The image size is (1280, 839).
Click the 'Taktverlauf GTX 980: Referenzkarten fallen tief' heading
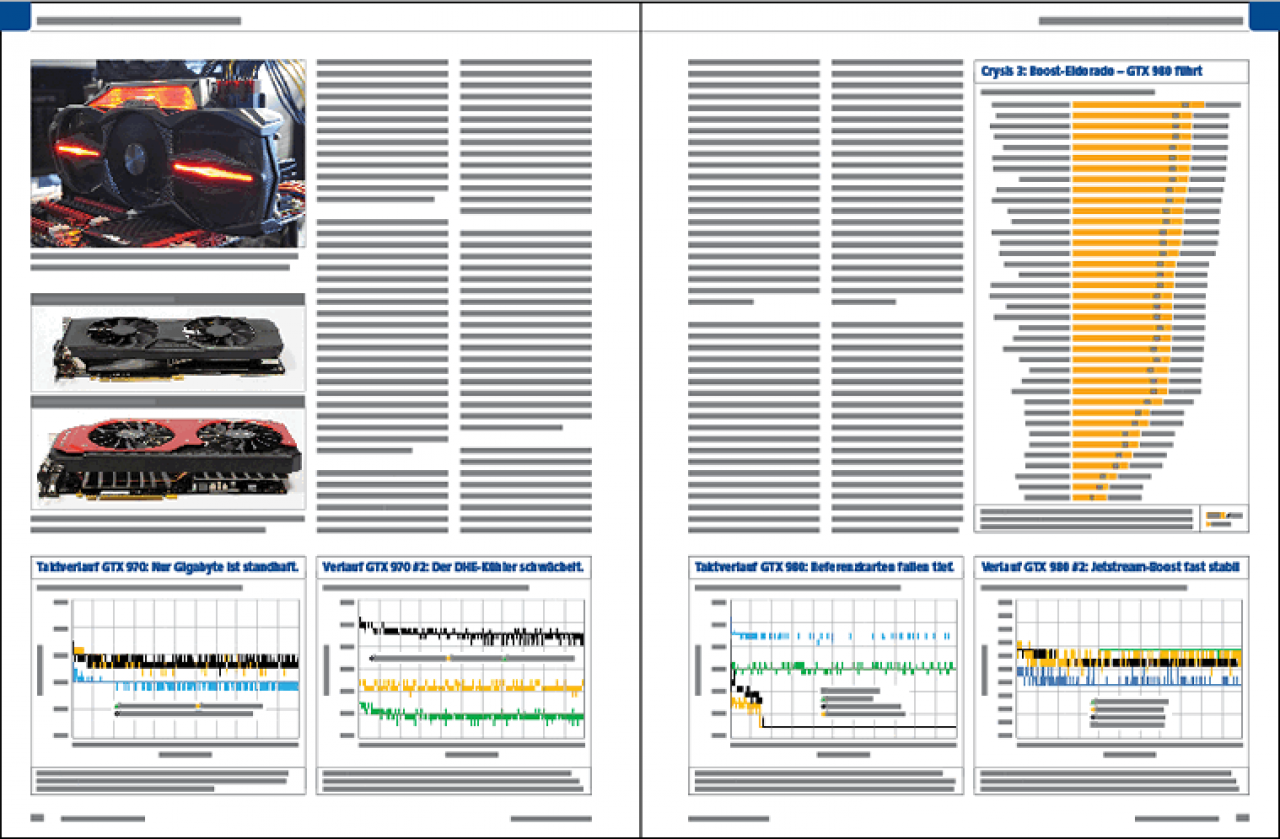(824, 567)
